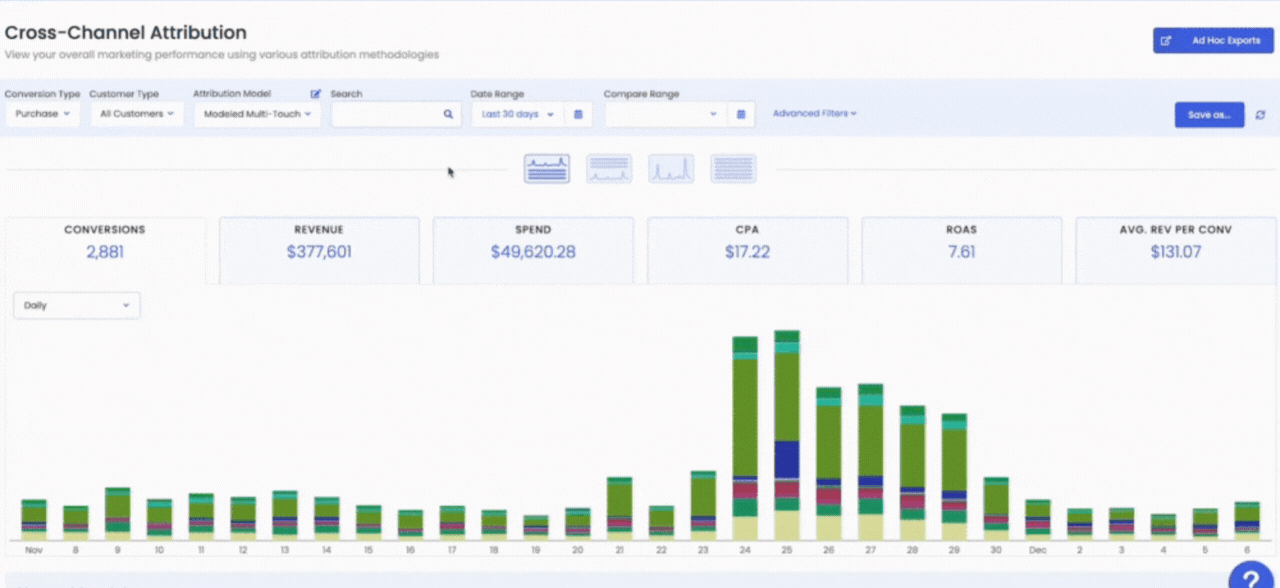
Task: Select the table-above-chart layout icon
Action: click(x=609, y=169)
